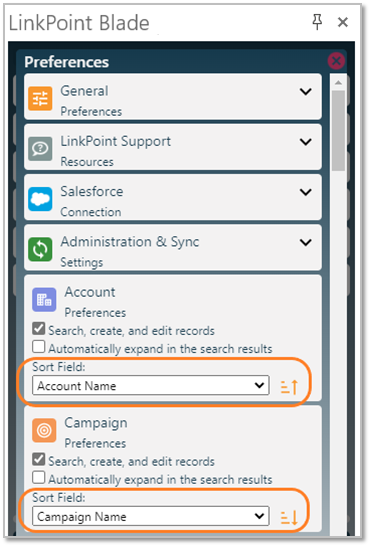This screenshot has height=547, width=371.
Task: Uncheck Campaign Search, create, and edit records
Action: 38,459
